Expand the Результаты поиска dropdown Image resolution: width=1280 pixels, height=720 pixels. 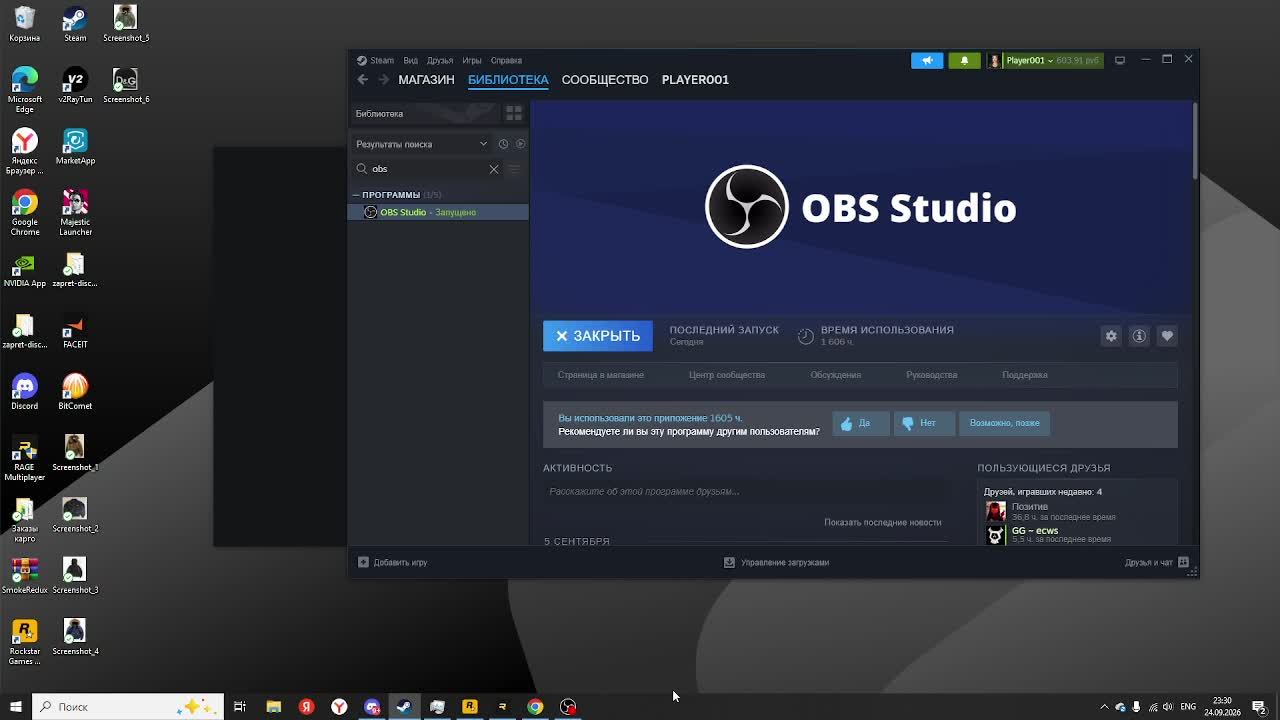(422, 144)
